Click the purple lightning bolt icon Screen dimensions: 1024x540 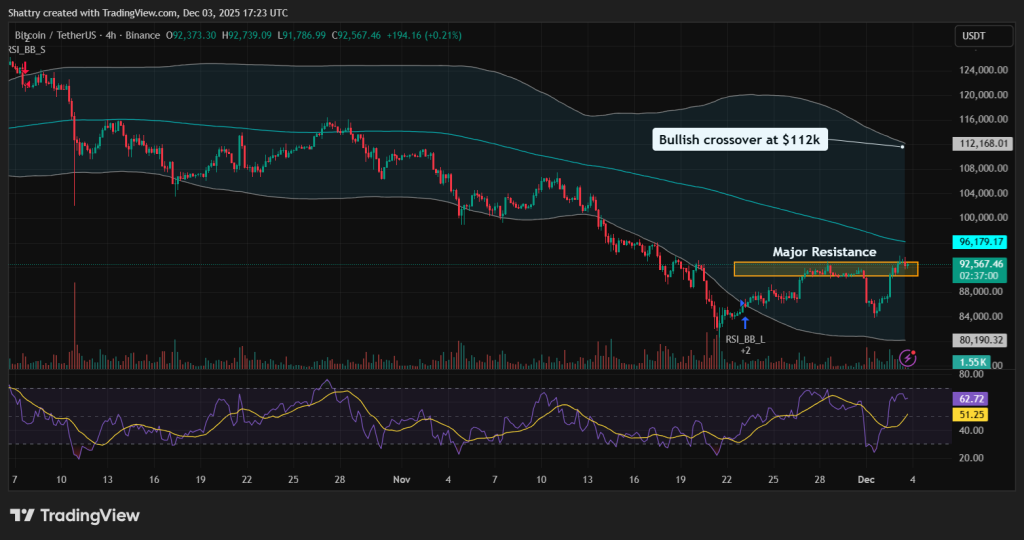[908, 357]
